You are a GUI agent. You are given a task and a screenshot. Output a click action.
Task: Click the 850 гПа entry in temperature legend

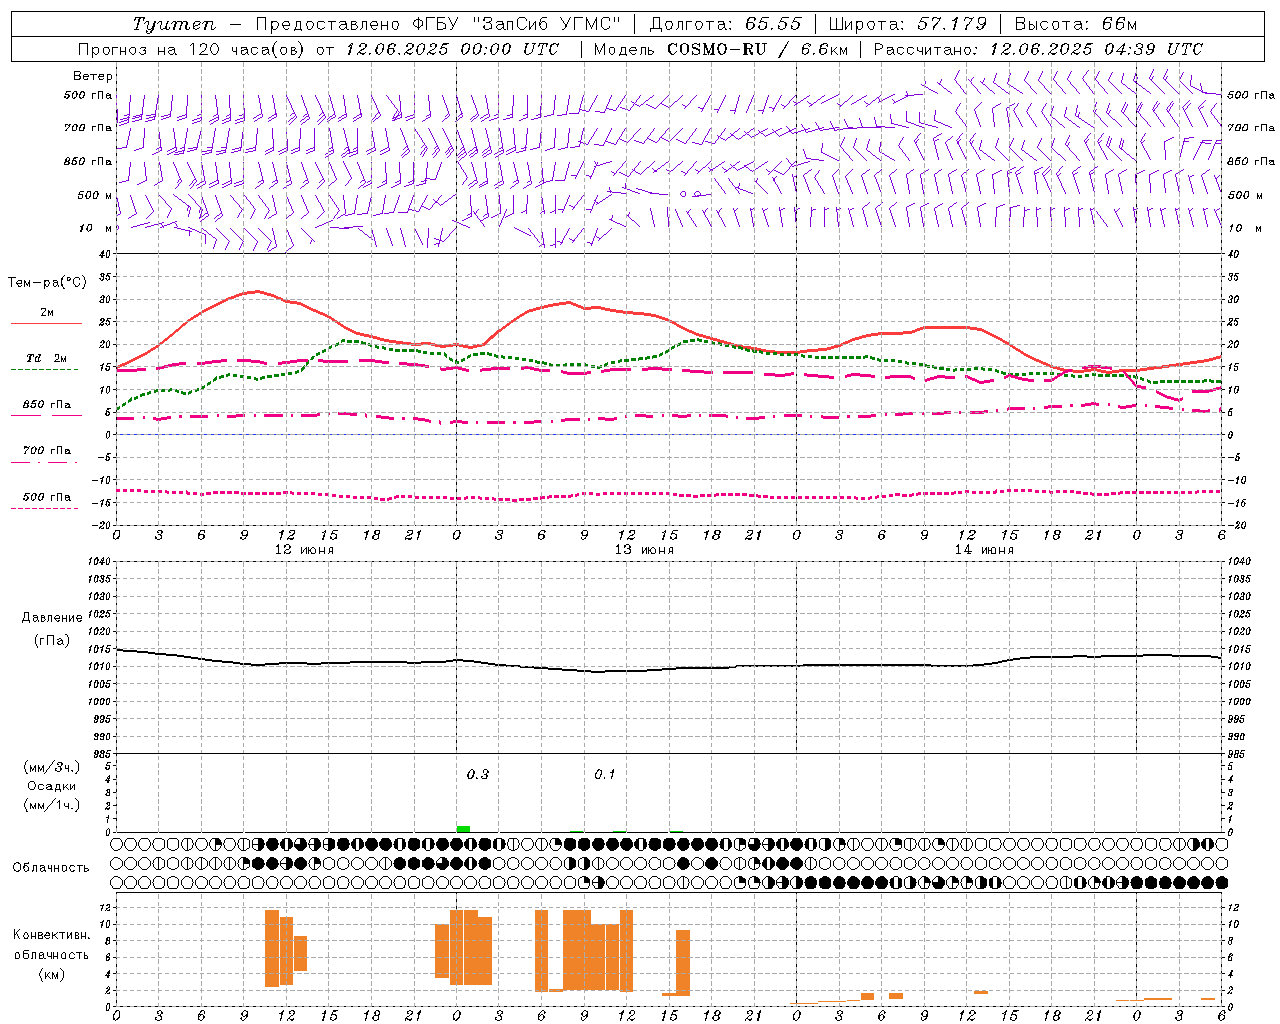pyautogui.click(x=47, y=405)
